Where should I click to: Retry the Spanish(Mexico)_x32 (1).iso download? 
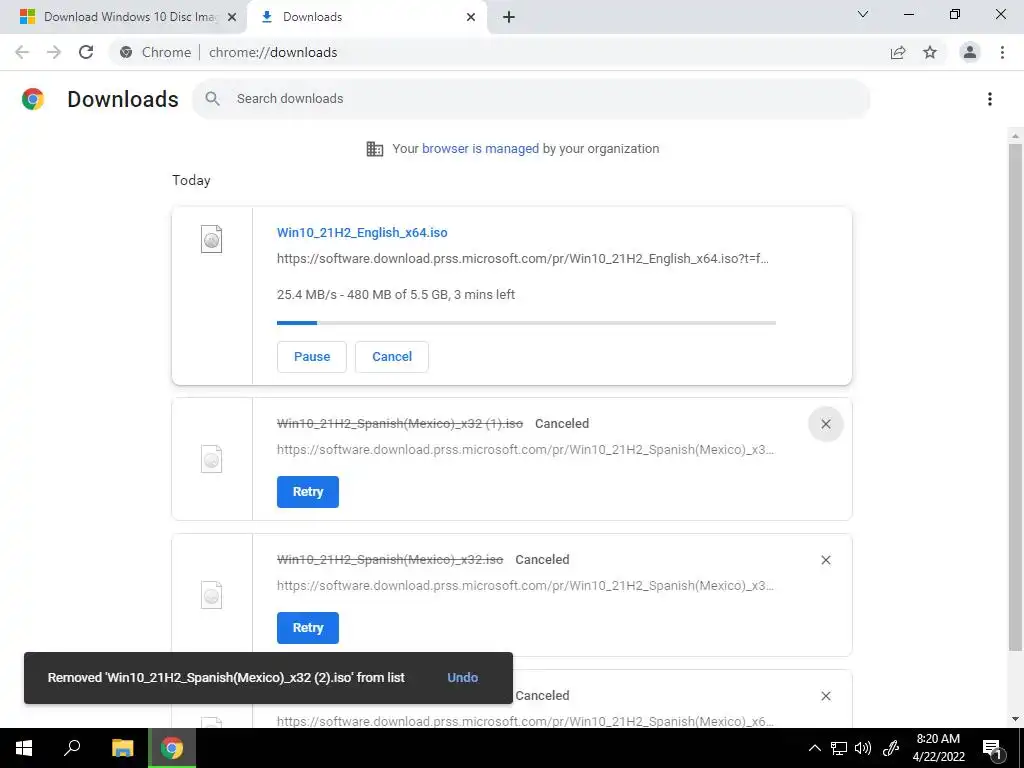(x=308, y=492)
